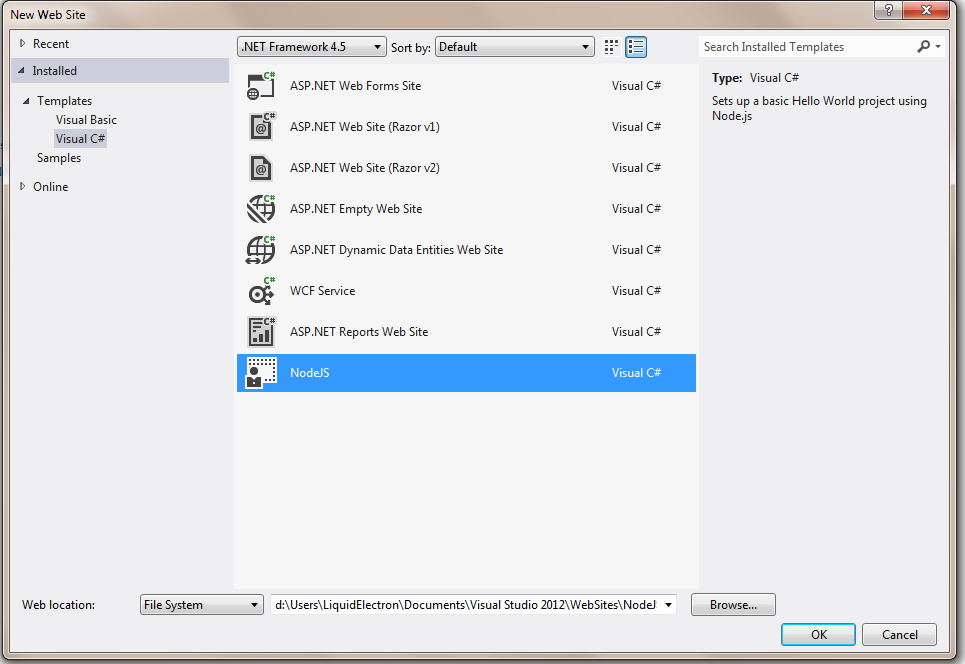Click the ASP.NET Dynamic Data Entities icon
The width and height of the screenshot is (965, 664).
(260, 249)
